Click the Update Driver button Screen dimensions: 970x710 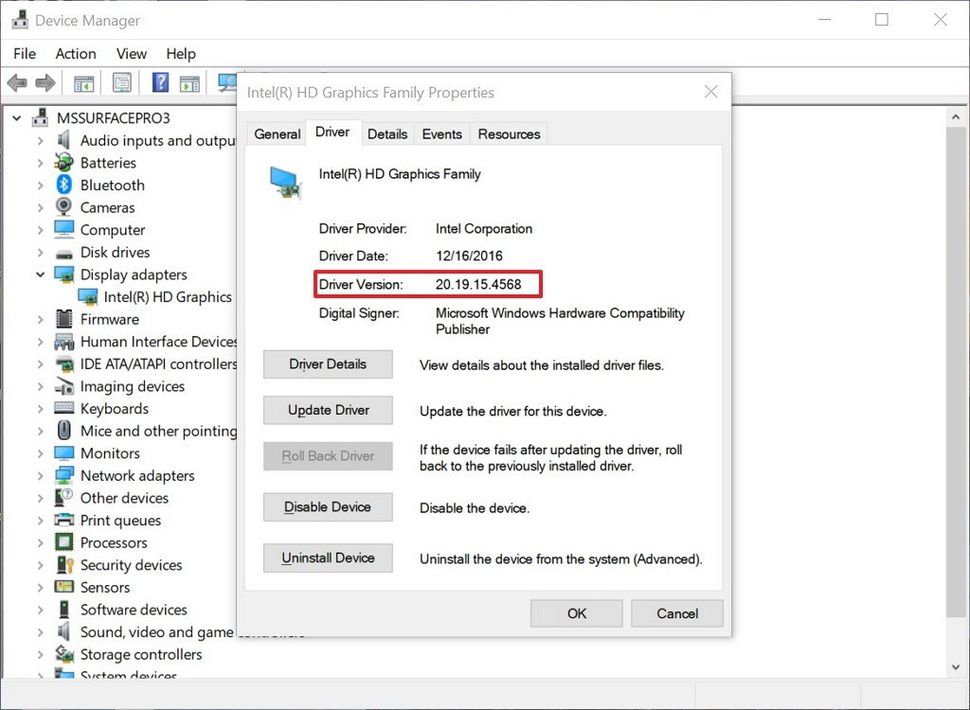(327, 410)
